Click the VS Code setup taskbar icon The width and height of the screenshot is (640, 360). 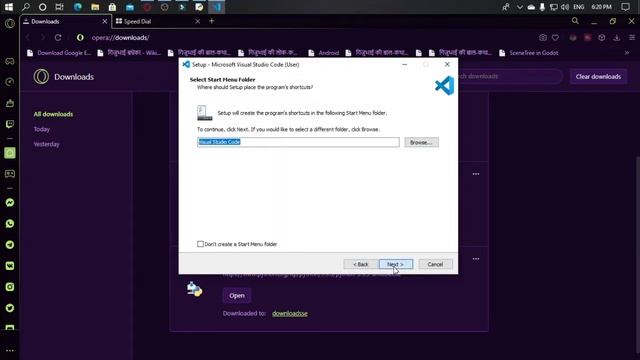click(x=217, y=7)
